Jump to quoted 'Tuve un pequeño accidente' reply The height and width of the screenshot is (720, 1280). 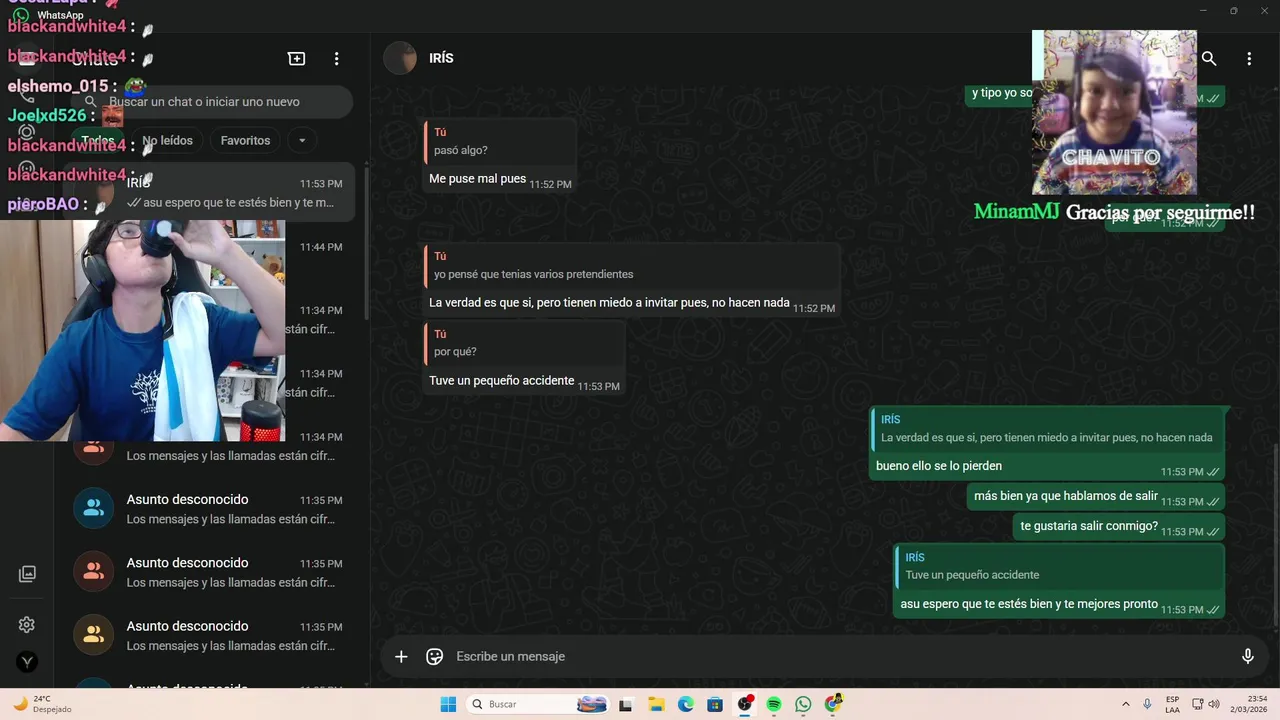(x=1057, y=566)
